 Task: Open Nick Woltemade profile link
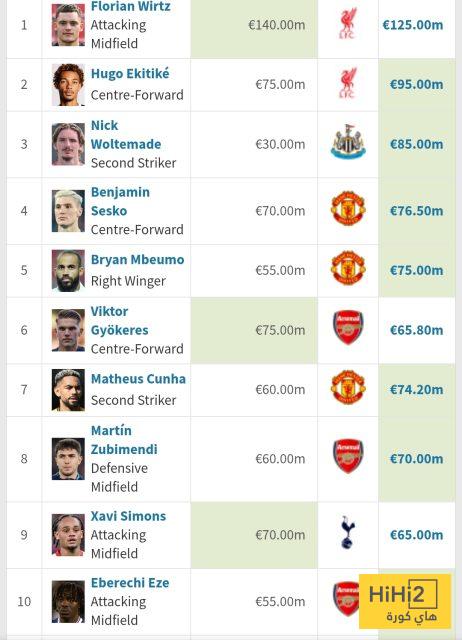pyautogui.click(x=126, y=135)
